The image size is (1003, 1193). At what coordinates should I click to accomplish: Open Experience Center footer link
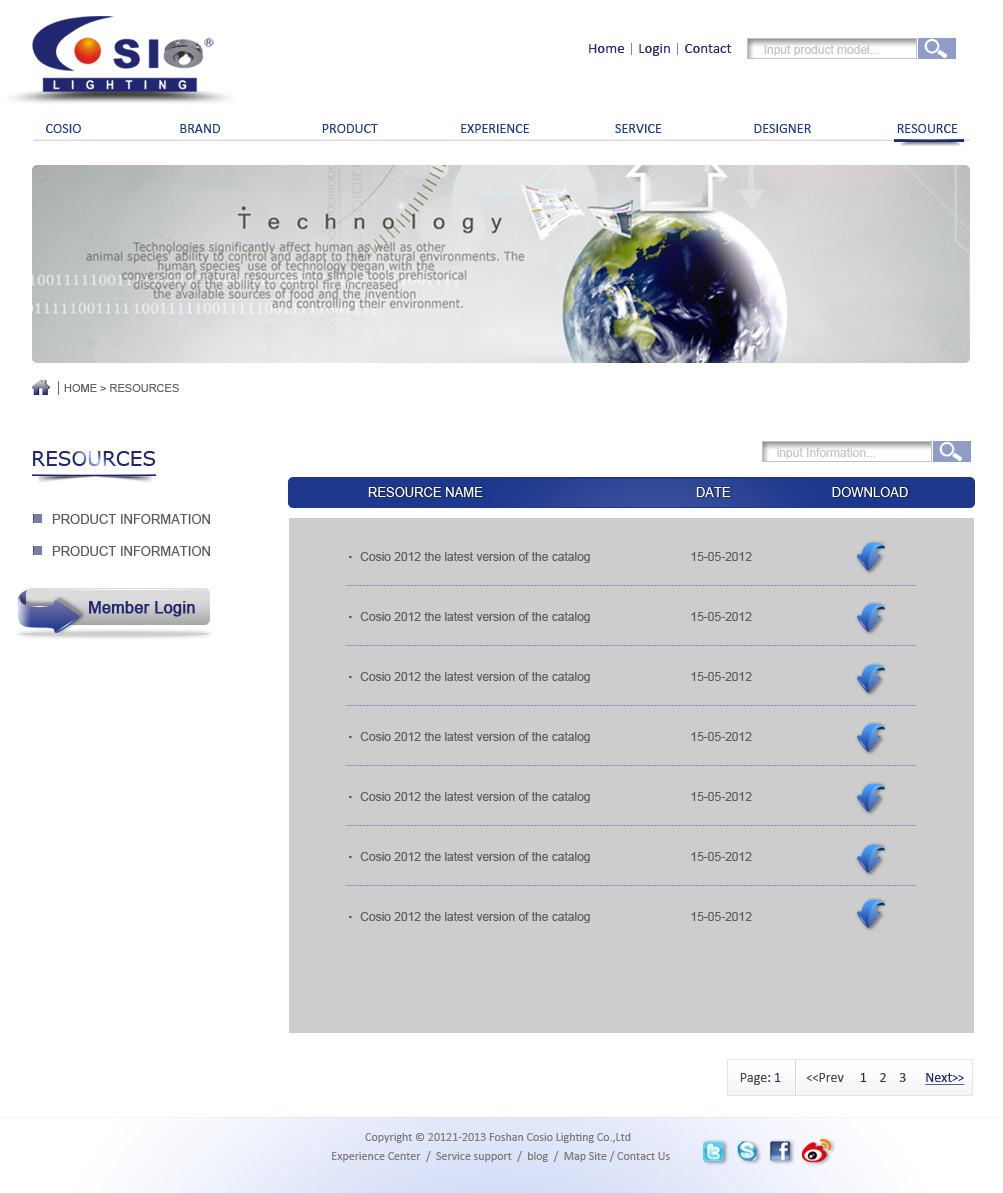(x=376, y=1157)
